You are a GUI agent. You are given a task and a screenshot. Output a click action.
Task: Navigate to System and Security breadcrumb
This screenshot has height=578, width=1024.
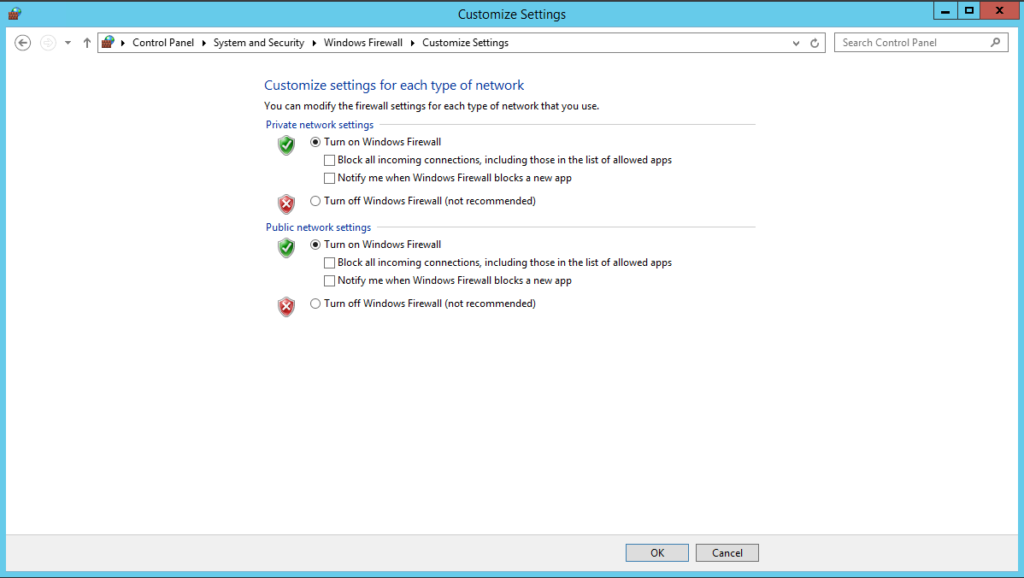(x=259, y=42)
